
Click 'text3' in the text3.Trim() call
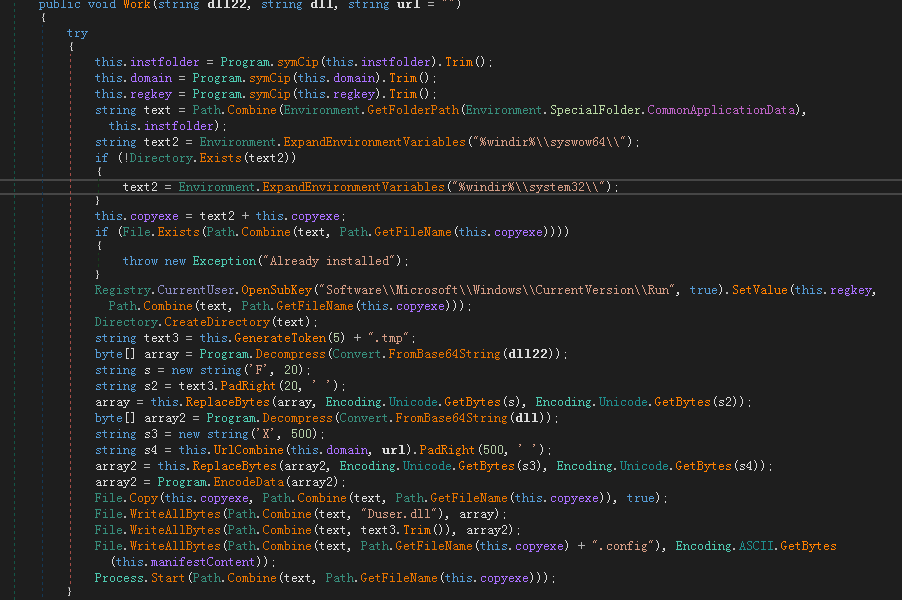tap(378, 531)
